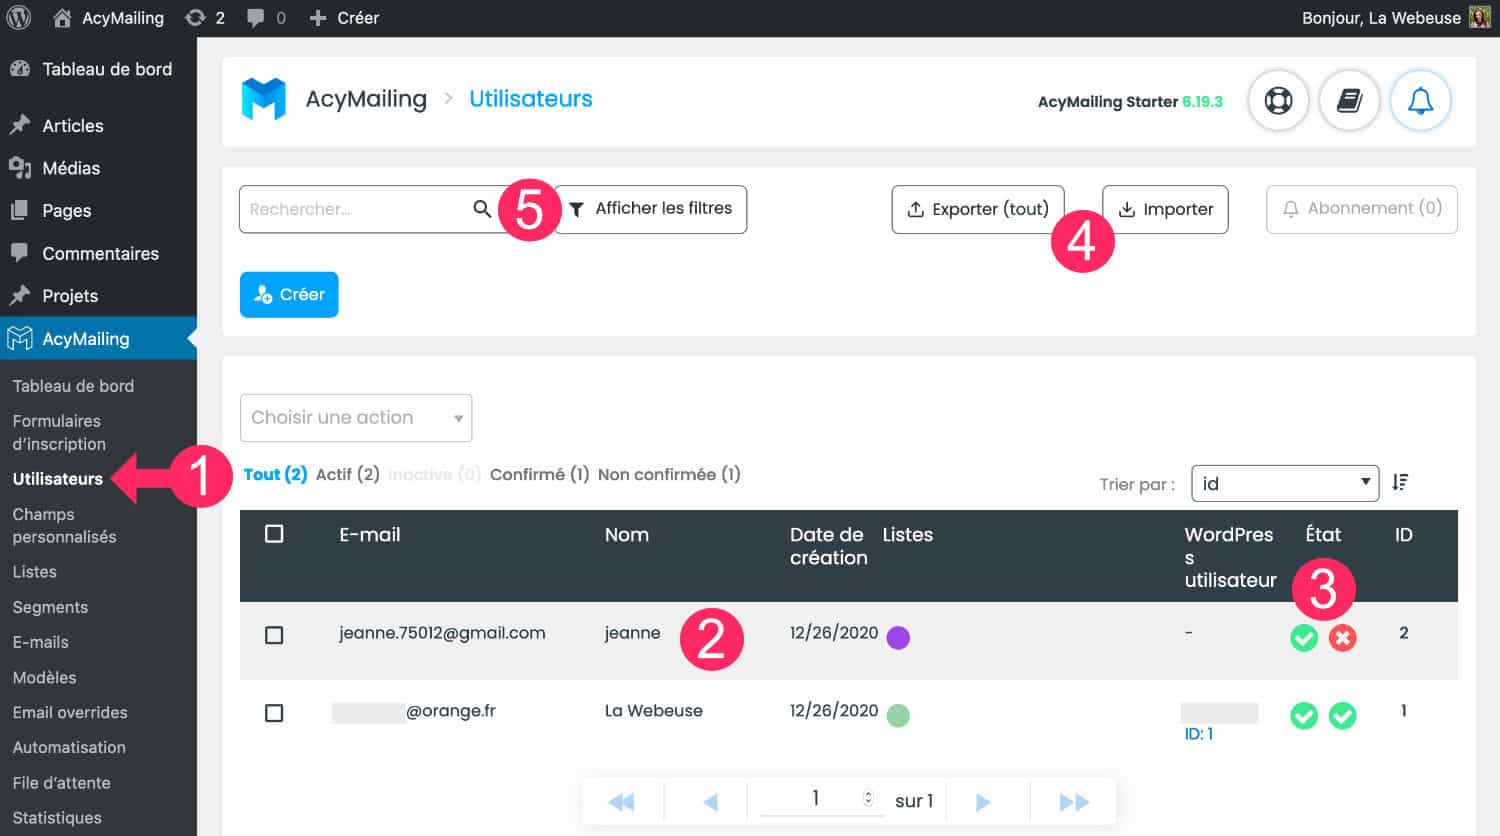Focus the Rechercher search field
1500x836 pixels.
click(x=353, y=209)
